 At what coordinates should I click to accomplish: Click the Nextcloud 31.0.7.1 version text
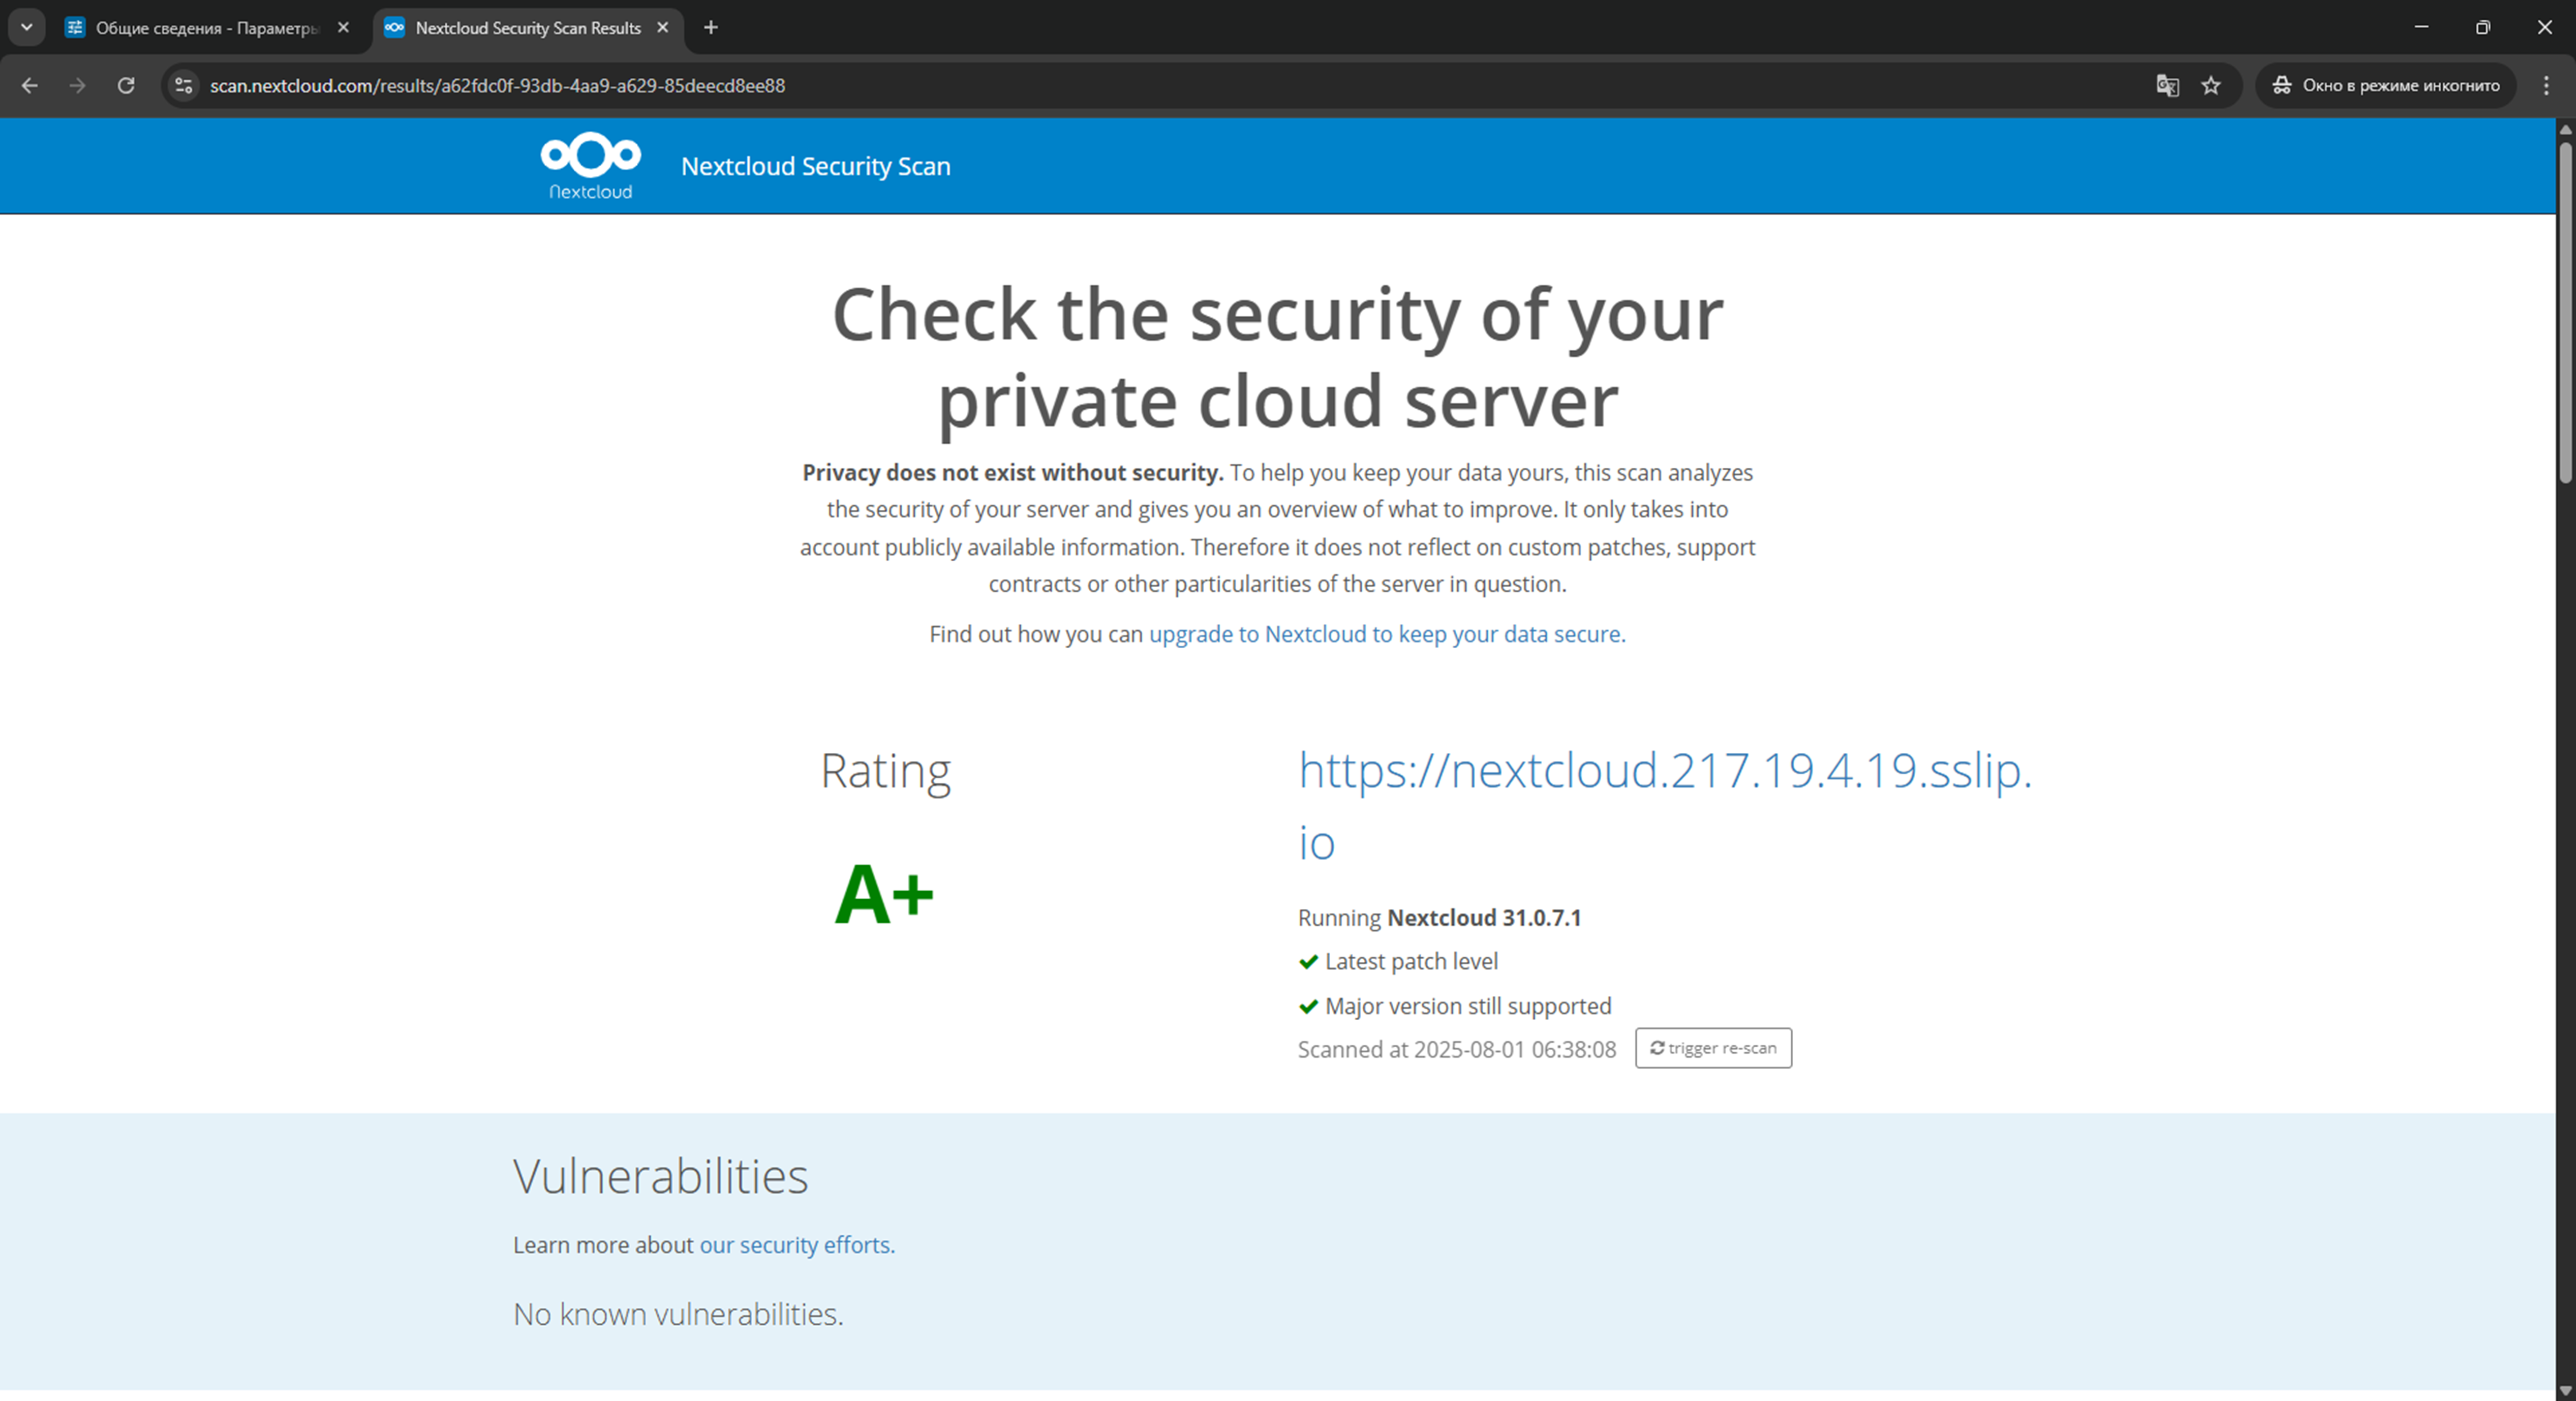click(1484, 918)
